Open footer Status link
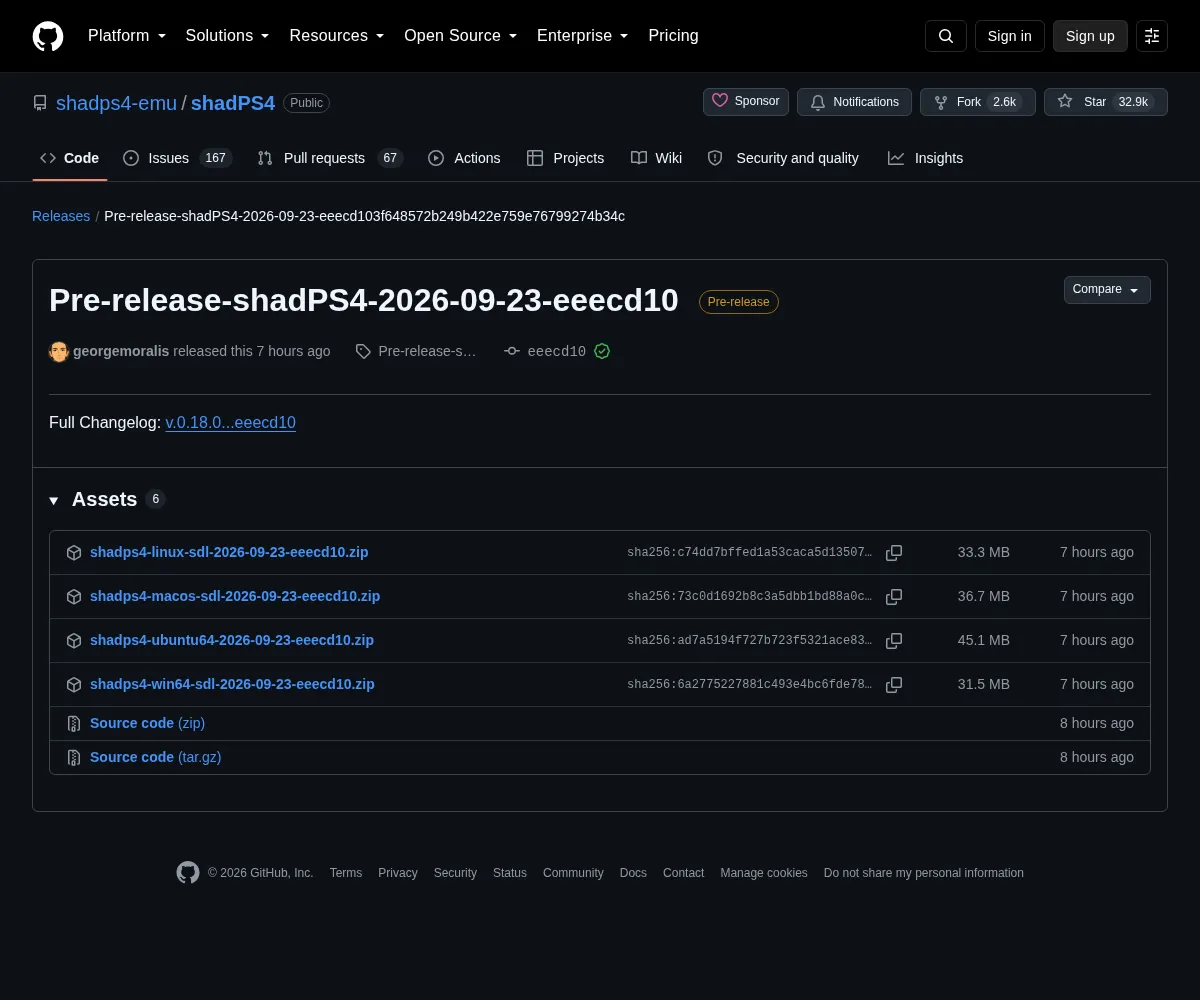Image resolution: width=1200 pixels, height=1000 pixels. (510, 873)
